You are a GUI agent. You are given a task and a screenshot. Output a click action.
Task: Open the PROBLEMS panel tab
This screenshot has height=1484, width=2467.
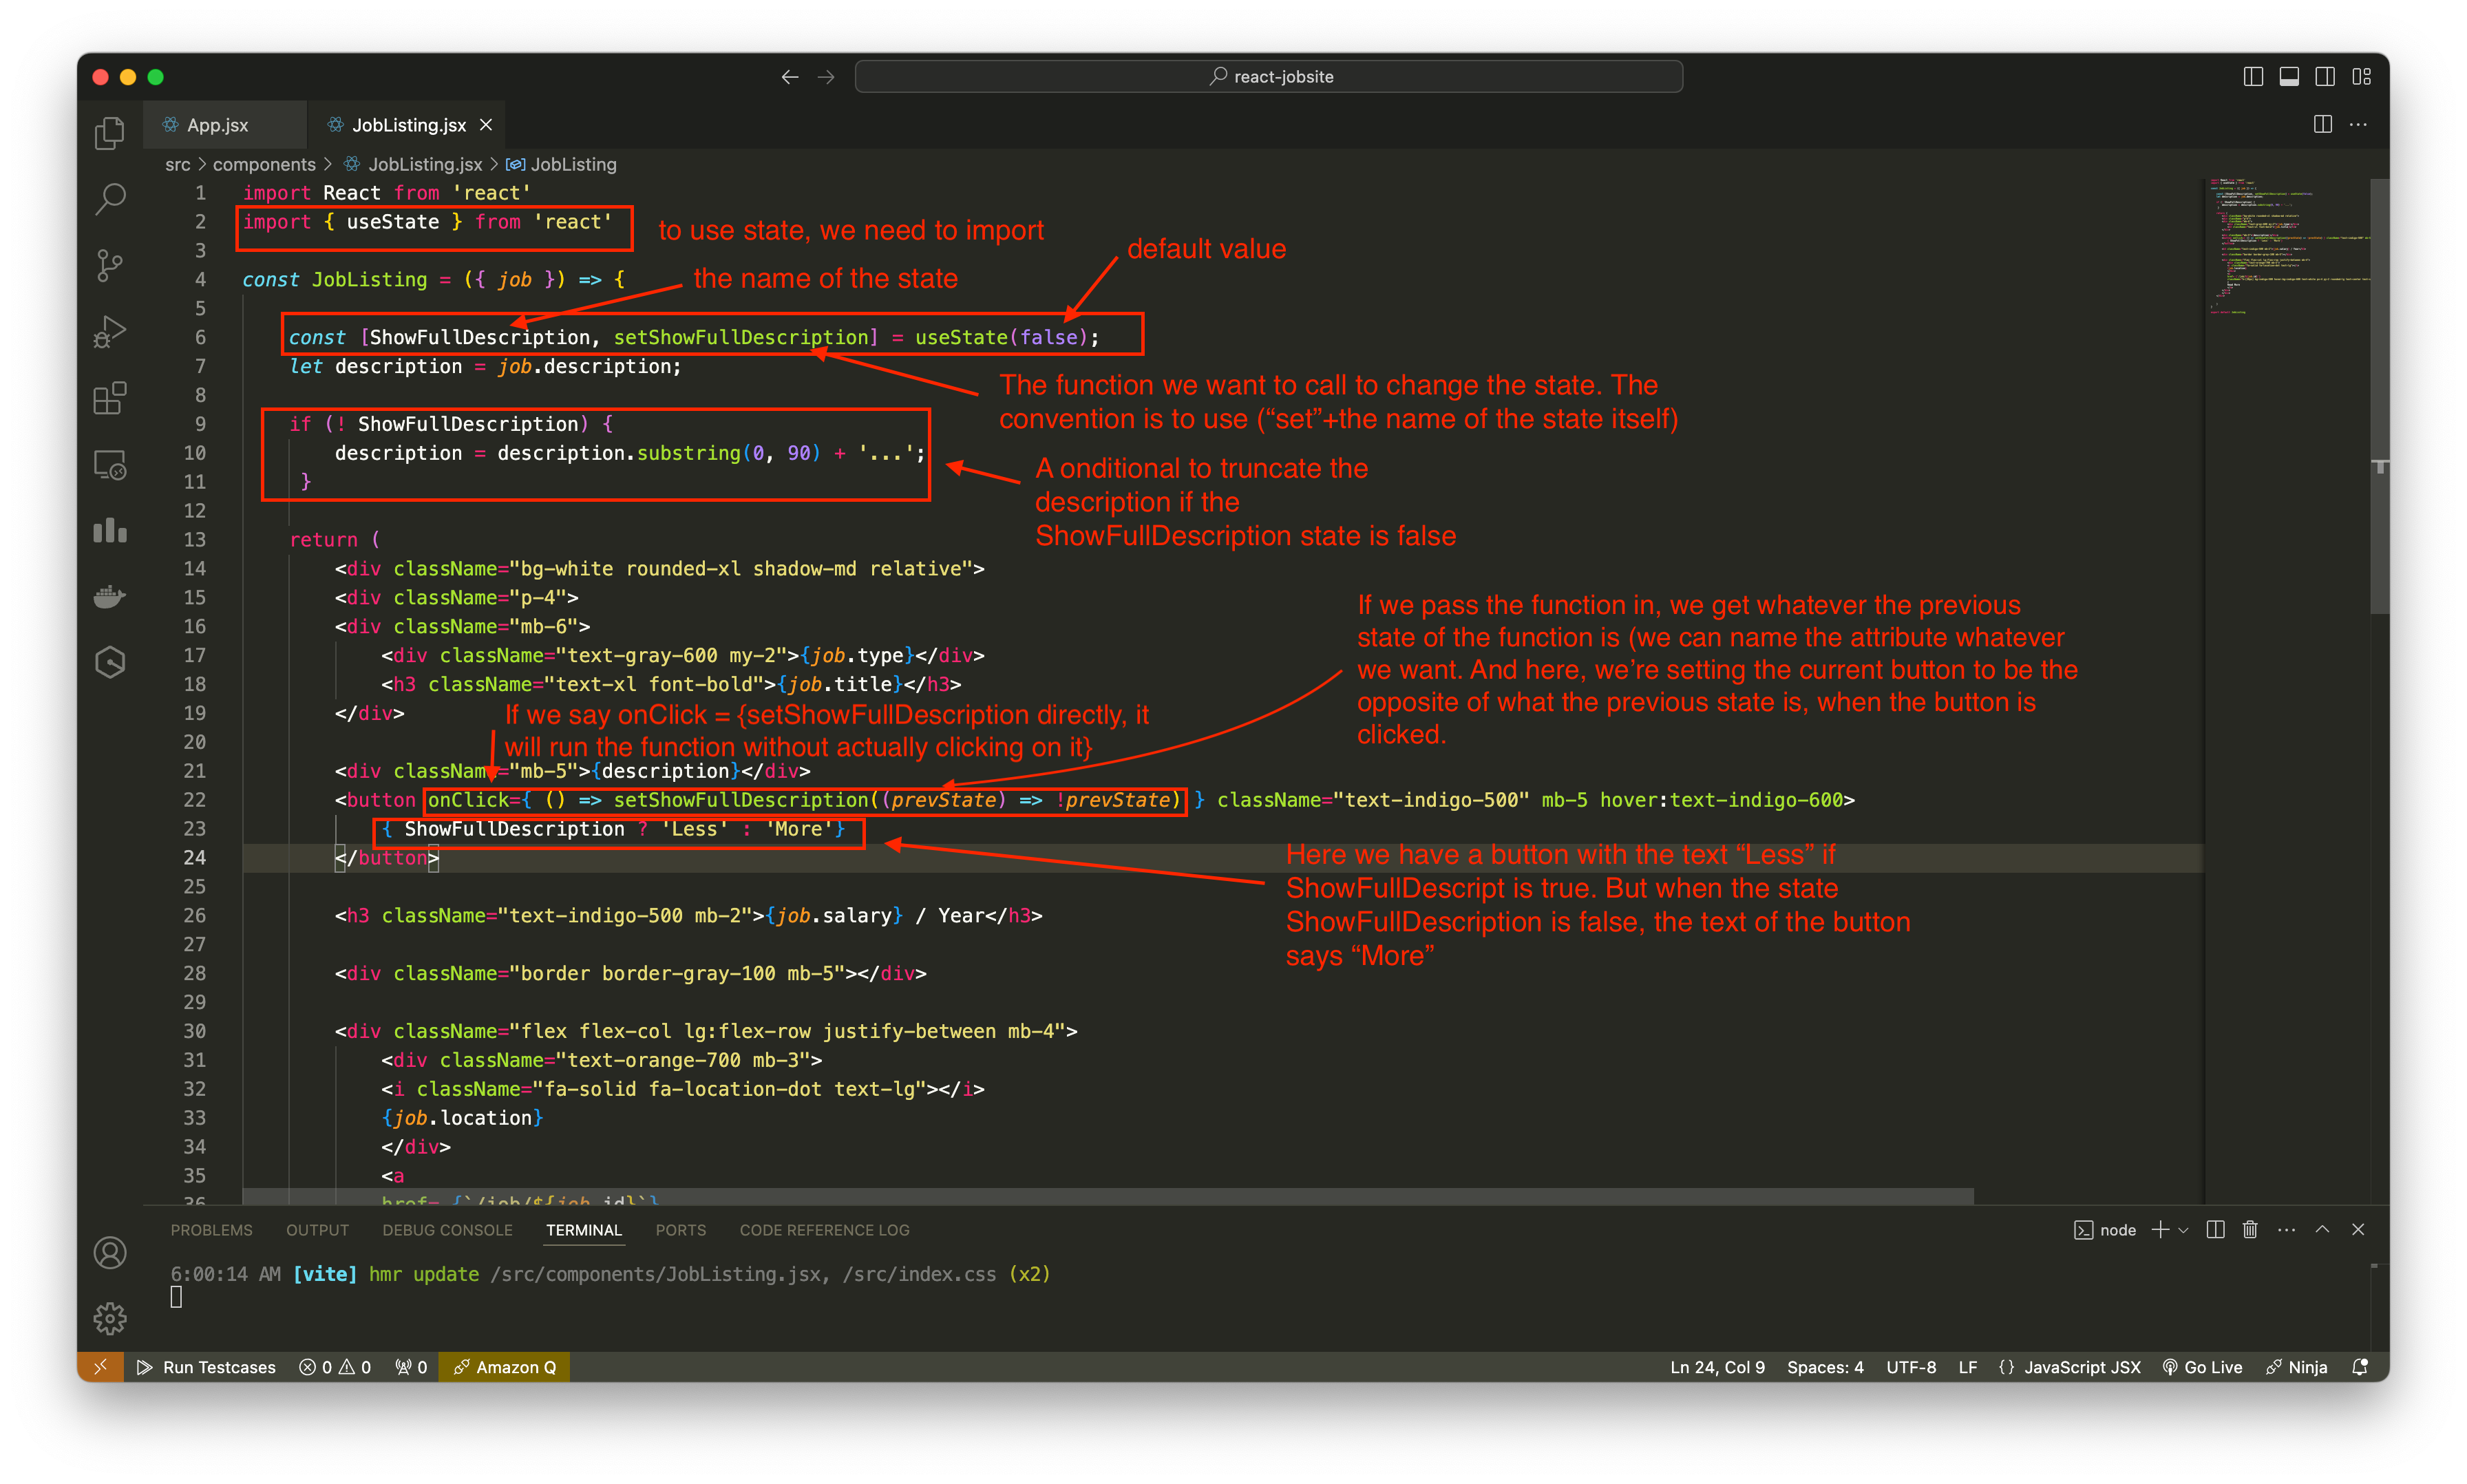(x=211, y=1230)
